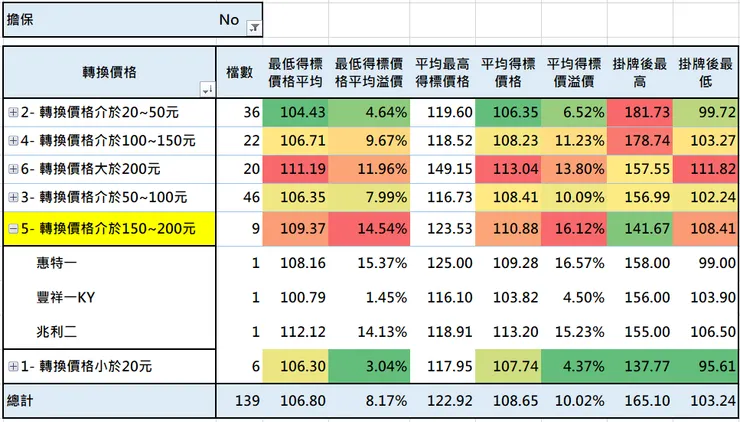This screenshot has width=740, height=422.
Task: Select the 檔數 column header
Action: coord(239,72)
